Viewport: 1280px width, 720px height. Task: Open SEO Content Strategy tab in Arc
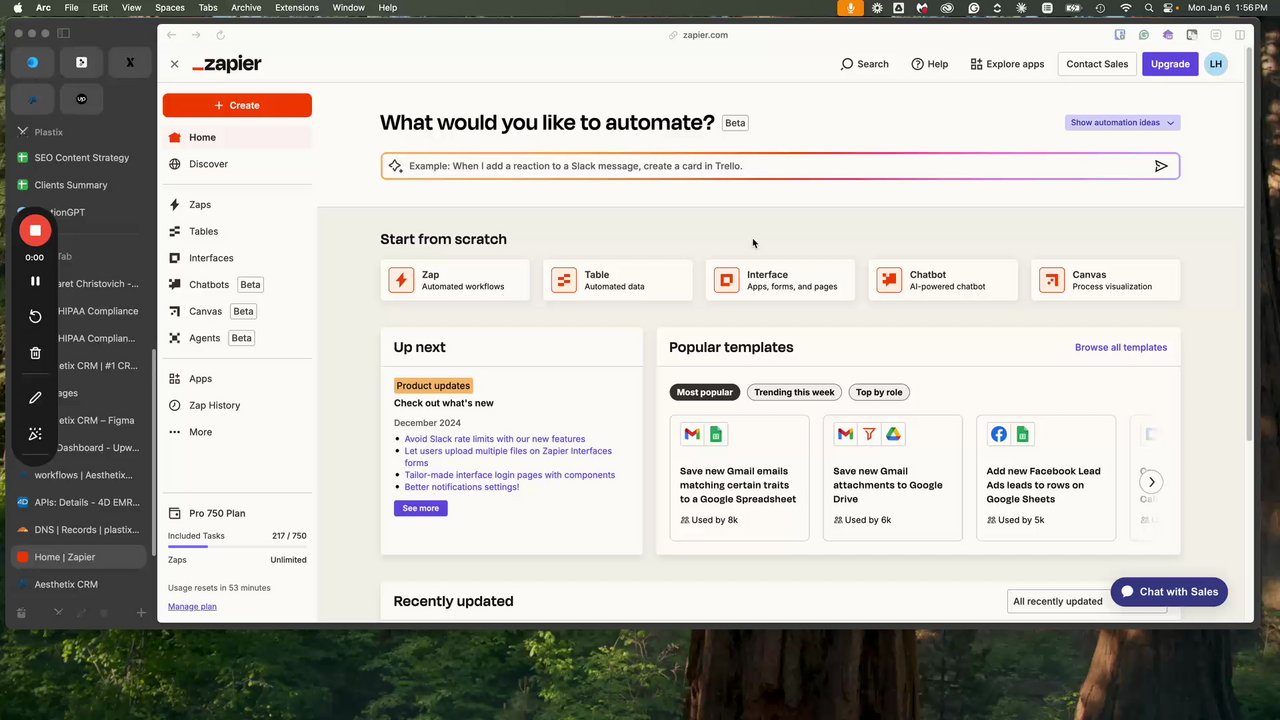tap(80, 158)
